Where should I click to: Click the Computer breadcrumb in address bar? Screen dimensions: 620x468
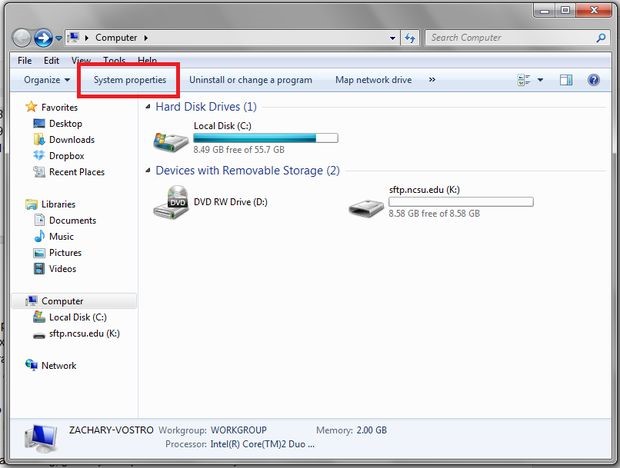pyautogui.click(x=116, y=38)
